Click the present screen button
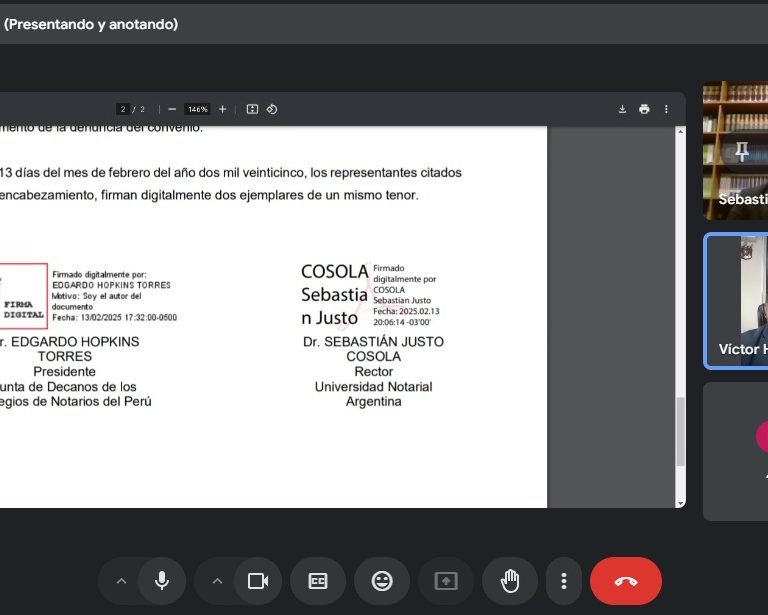Screen dimensions: 768x615 point(446,581)
